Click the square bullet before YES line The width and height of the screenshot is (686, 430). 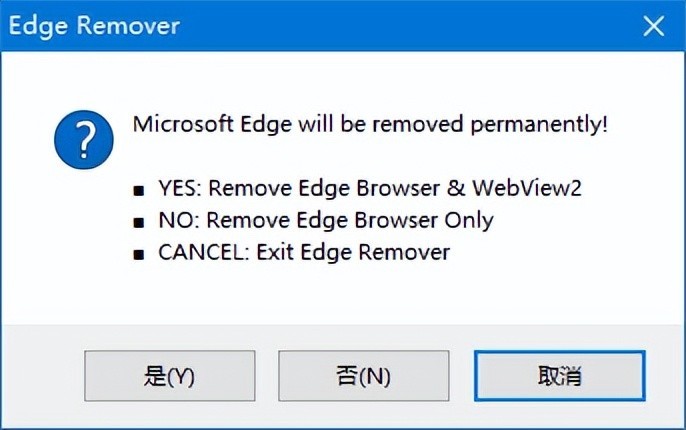[139, 191]
